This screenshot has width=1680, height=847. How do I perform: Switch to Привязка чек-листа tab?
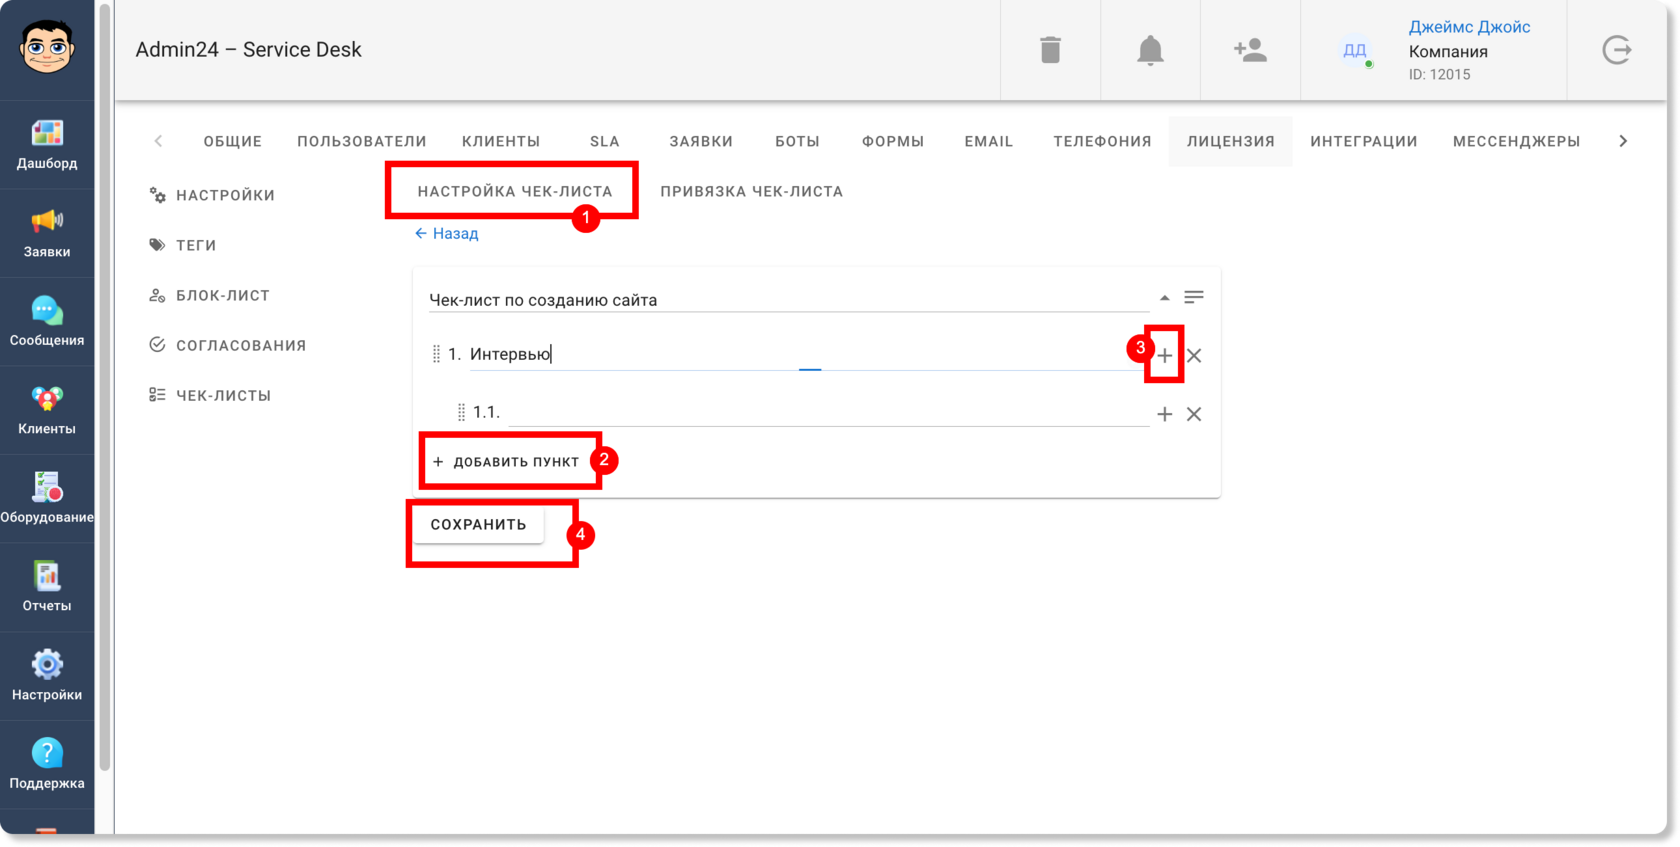(751, 191)
